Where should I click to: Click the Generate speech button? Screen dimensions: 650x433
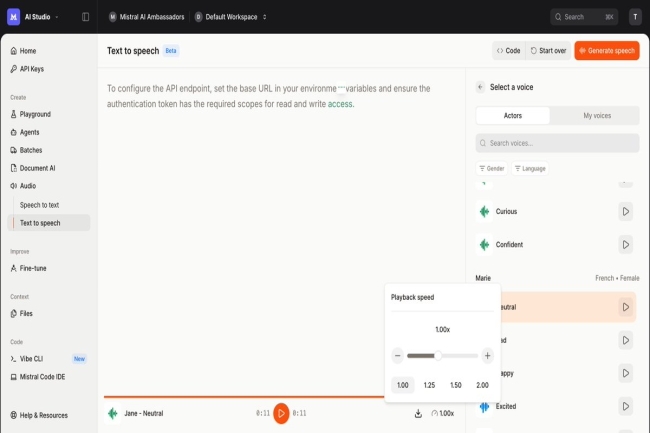tap(606, 50)
